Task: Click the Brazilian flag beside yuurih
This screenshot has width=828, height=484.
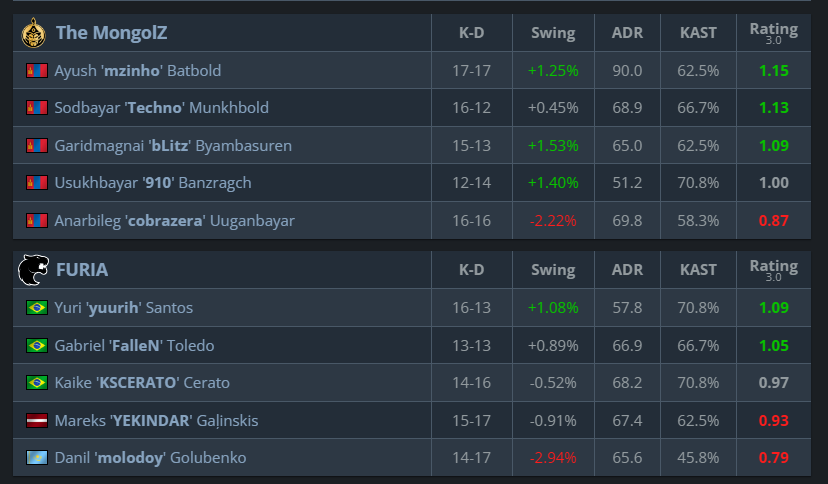Action: (x=37, y=308)
